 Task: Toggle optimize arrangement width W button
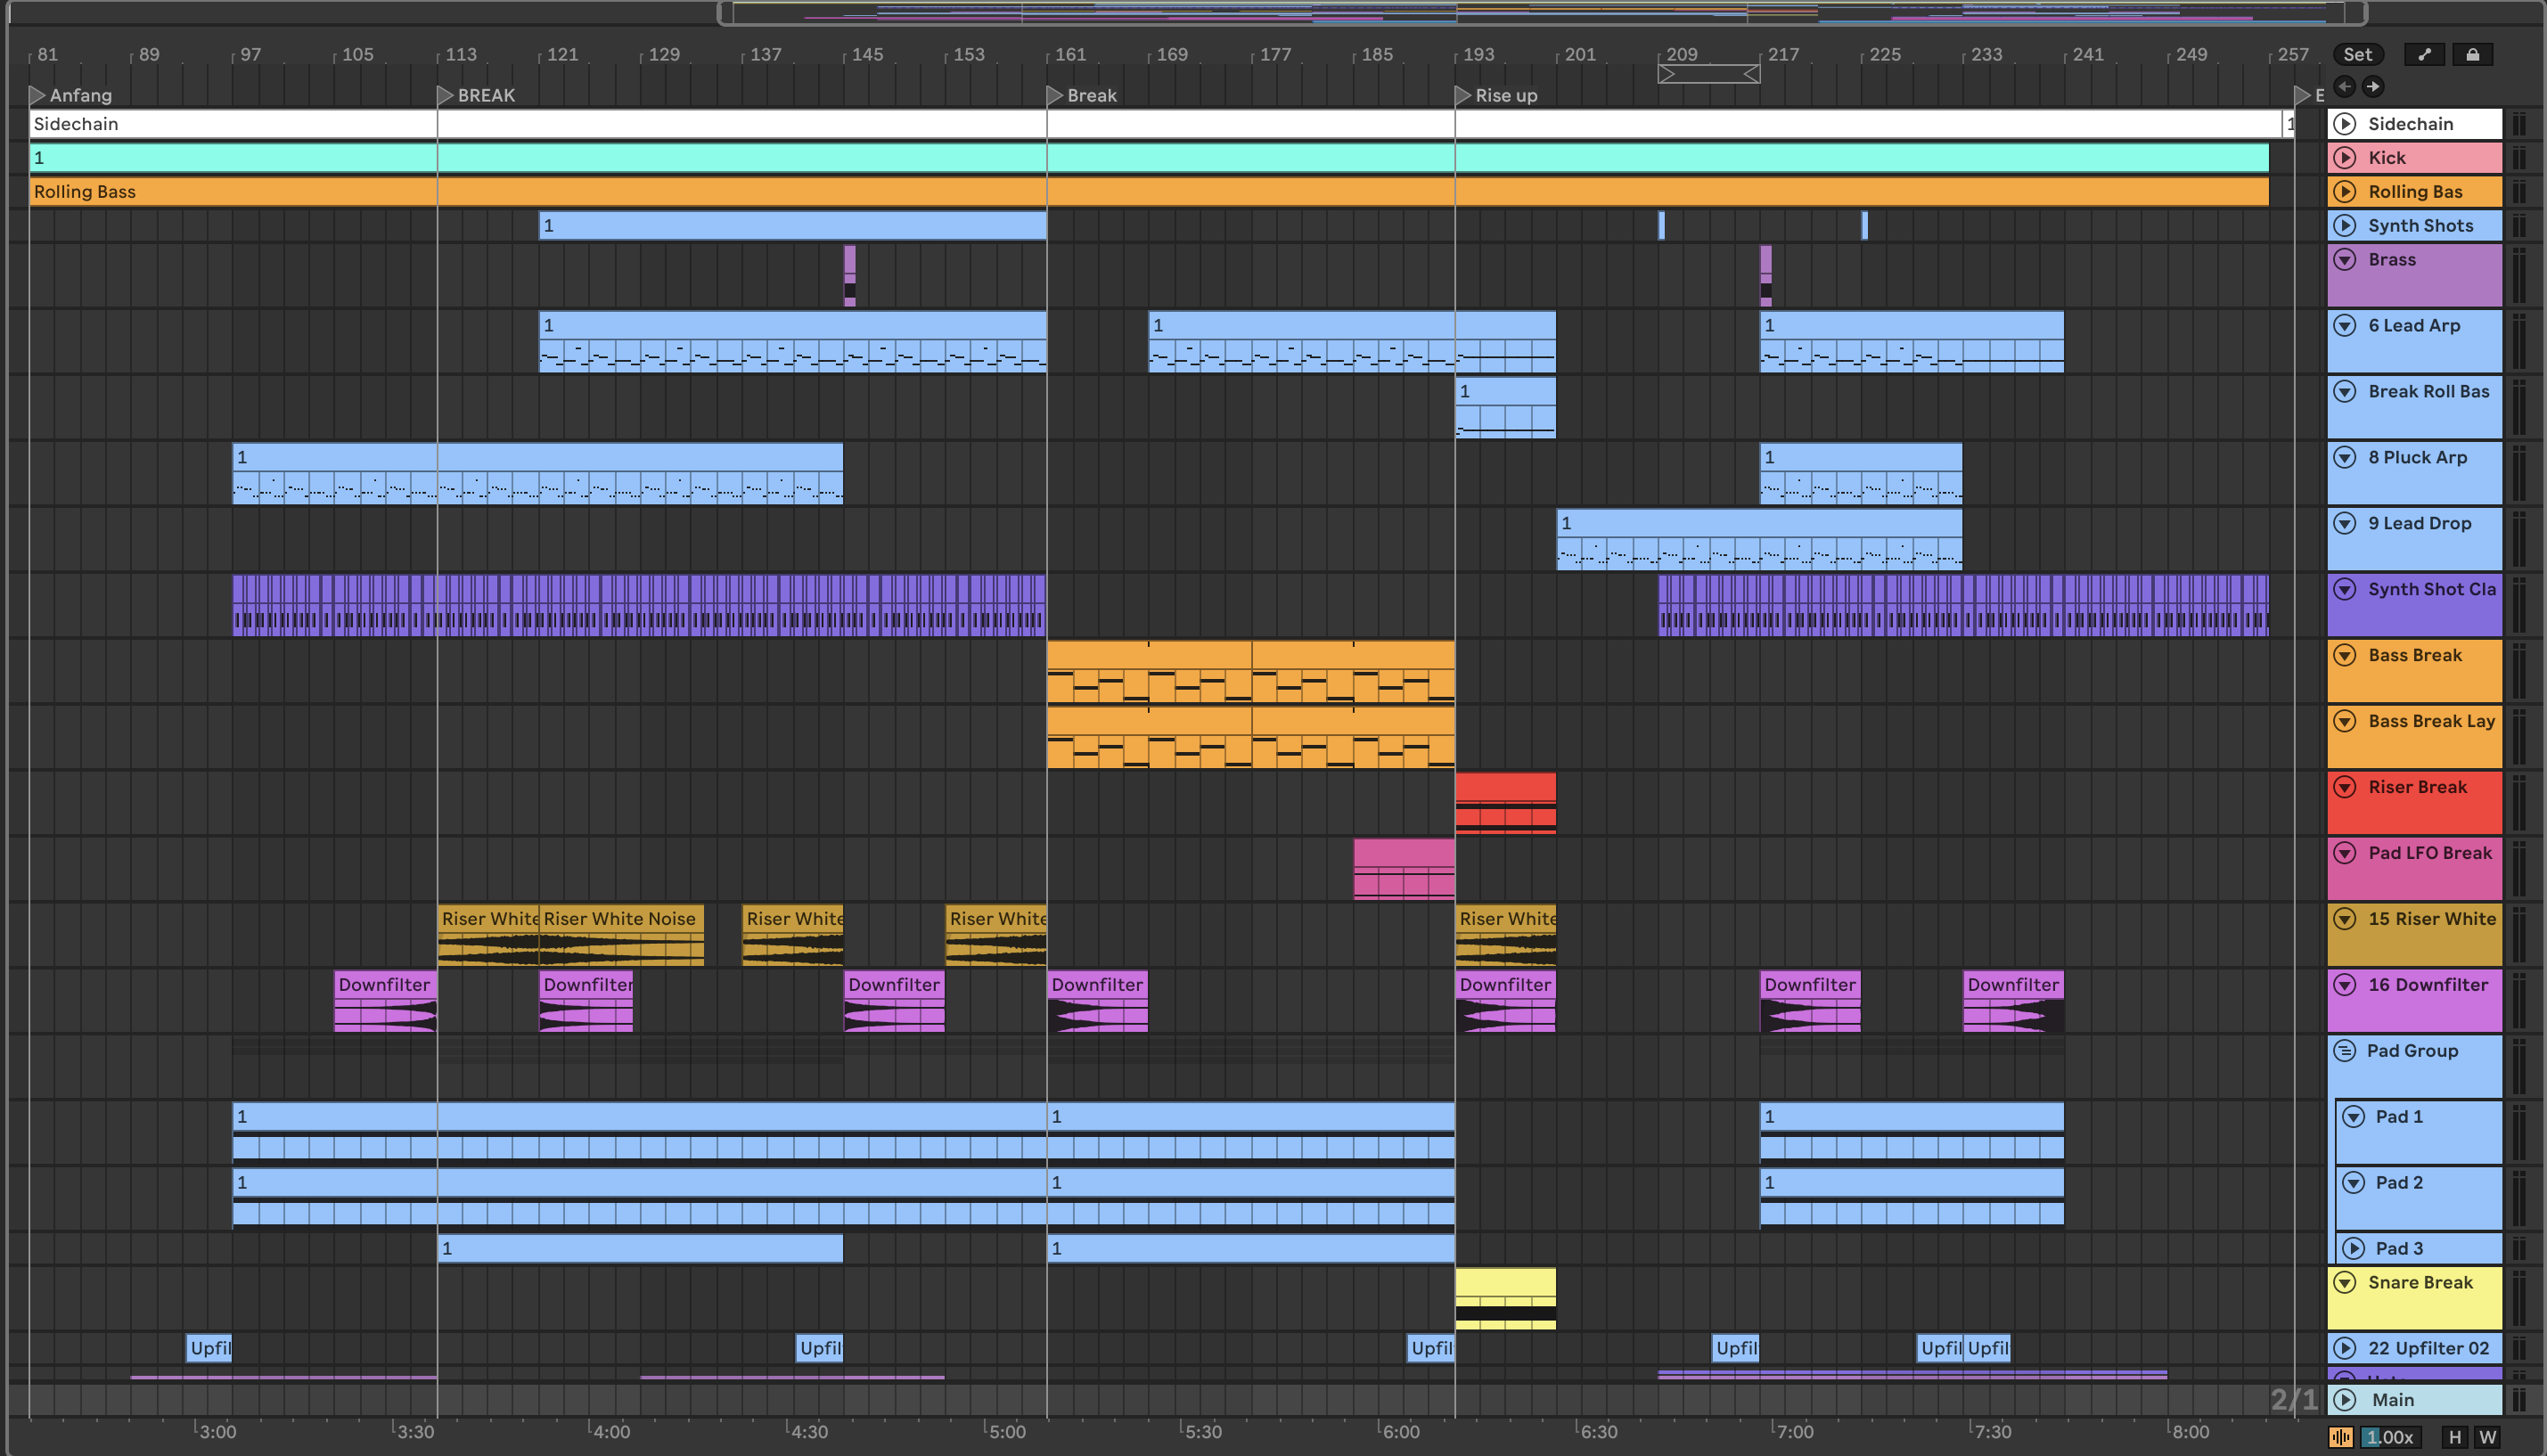[x=2488, y=1437]
